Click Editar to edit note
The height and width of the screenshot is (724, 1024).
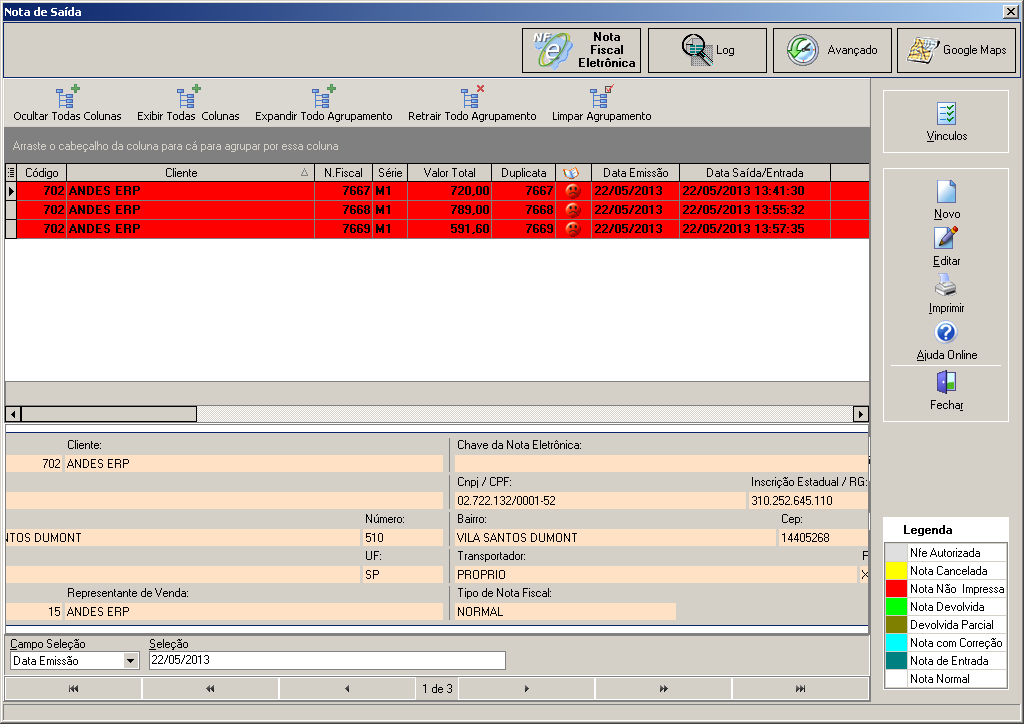(946, 247)
